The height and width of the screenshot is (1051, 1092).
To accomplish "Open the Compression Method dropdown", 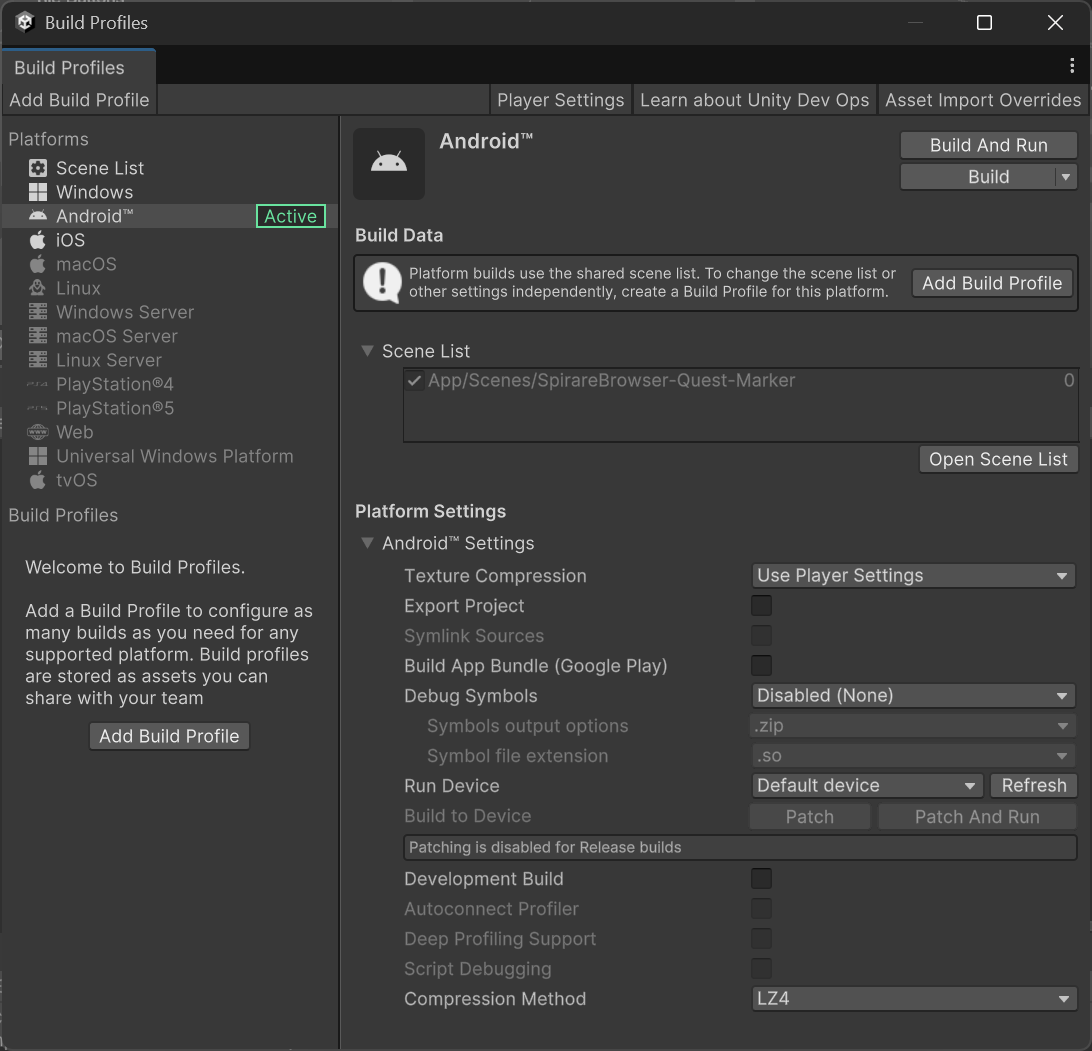I will click(x=914, y=998).
